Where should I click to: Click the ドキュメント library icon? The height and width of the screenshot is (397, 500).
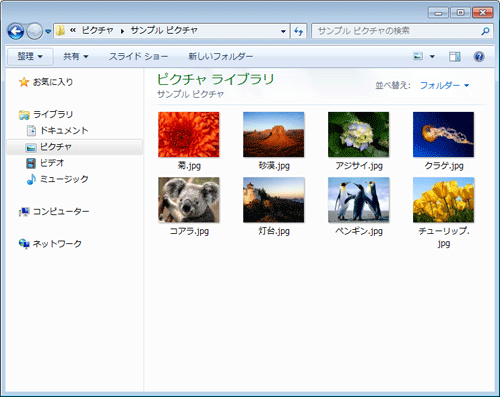pos(31,131)
